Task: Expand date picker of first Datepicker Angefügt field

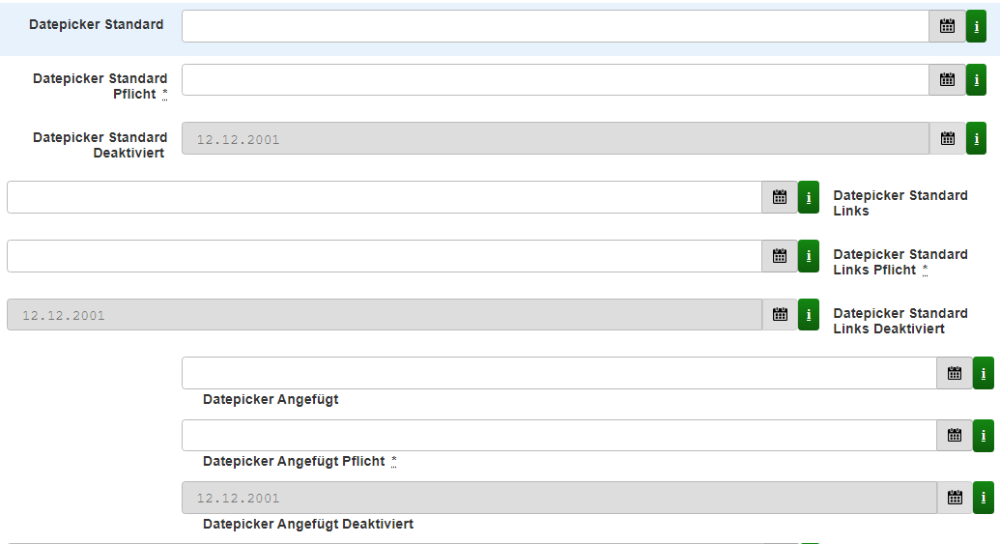Action: click(954, 373)
